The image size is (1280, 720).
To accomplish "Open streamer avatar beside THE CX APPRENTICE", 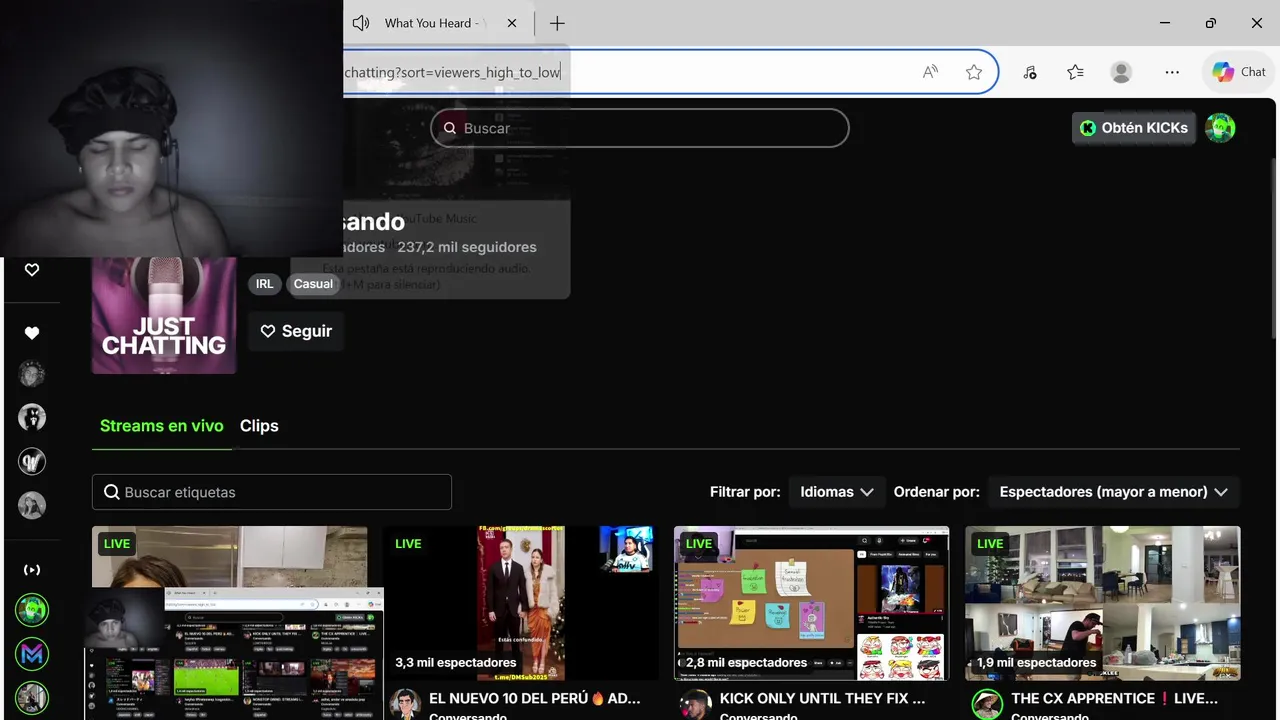I will [x=987, y=704].
